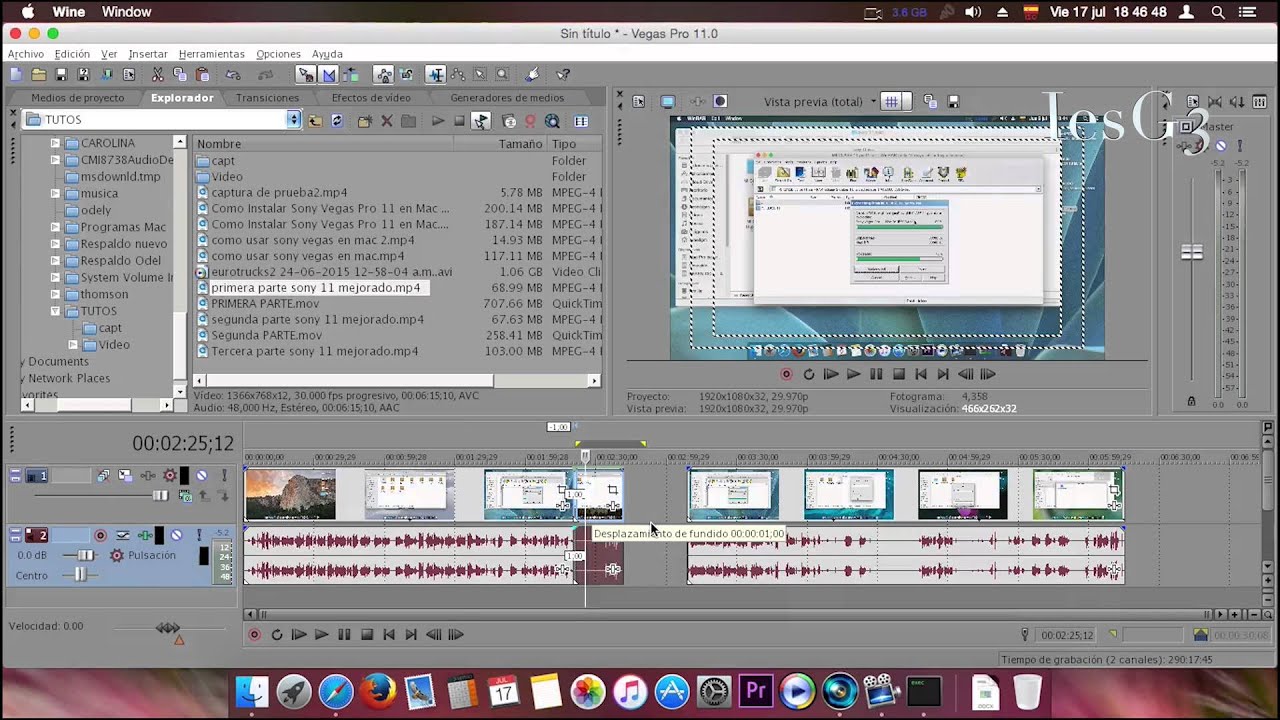1280x720 pixels.
Task: Refresh the Explorer file list
Action: (x=337, y=121)
